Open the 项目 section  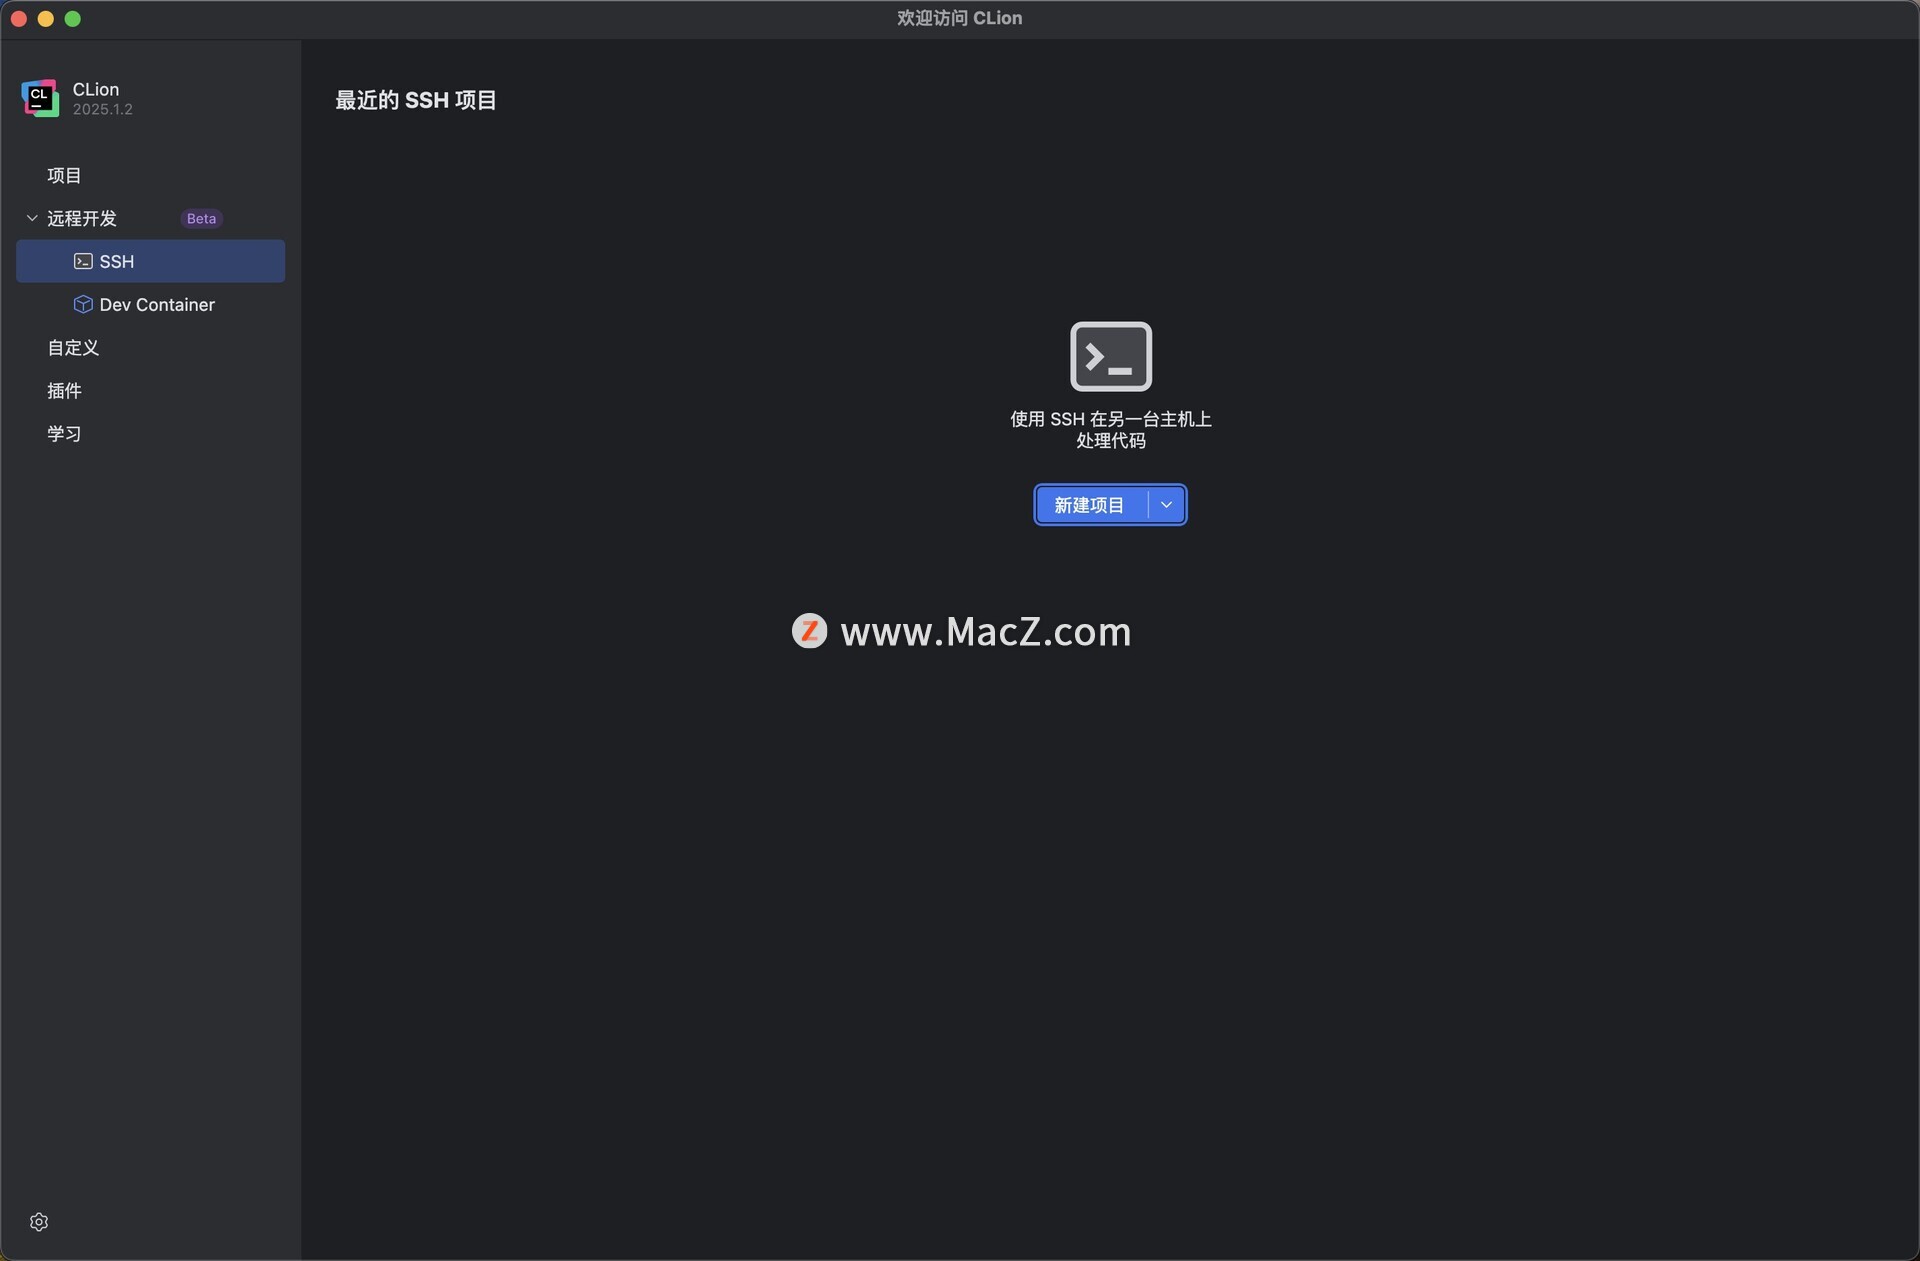(64, 175)
